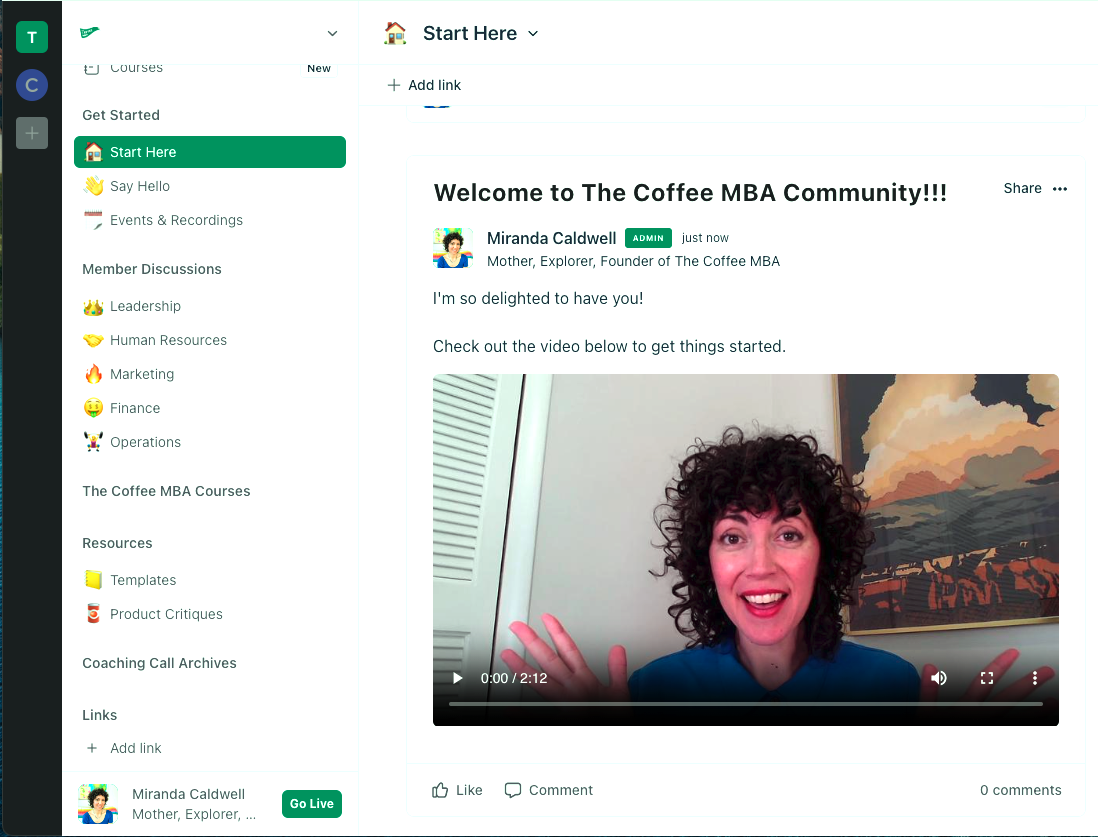Open Miranda Caldwell's profile avatar in sidebar footer
Image resolution: width=1098 pixels, height=837 pixels.
(x=98, y=804)
